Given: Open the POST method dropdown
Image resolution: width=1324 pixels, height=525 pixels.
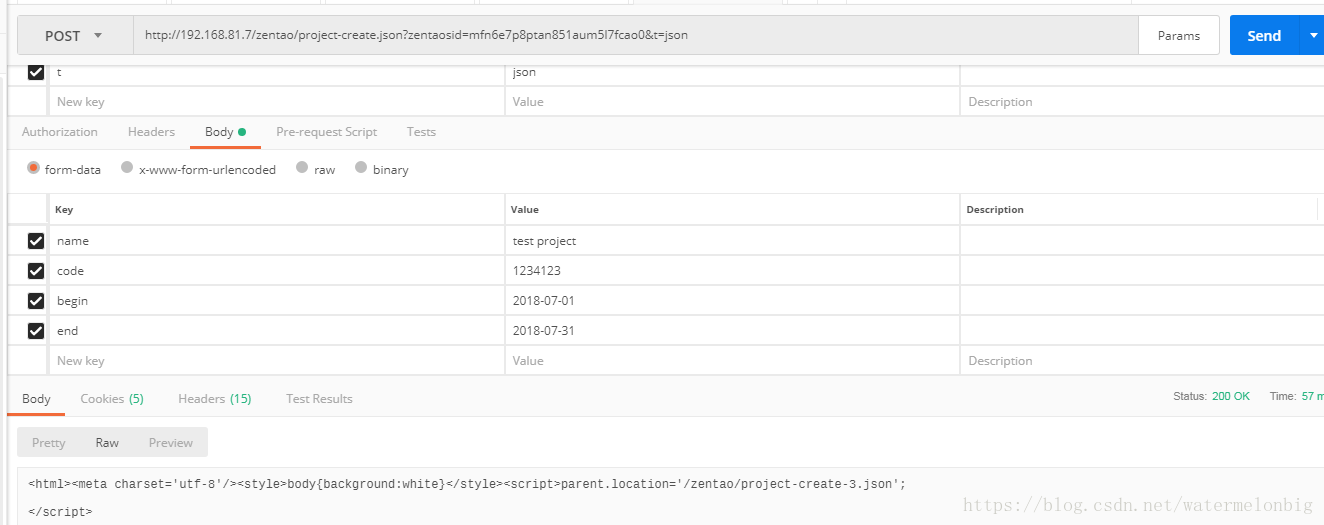Looking at the screenshot, I should pos(75,35).
